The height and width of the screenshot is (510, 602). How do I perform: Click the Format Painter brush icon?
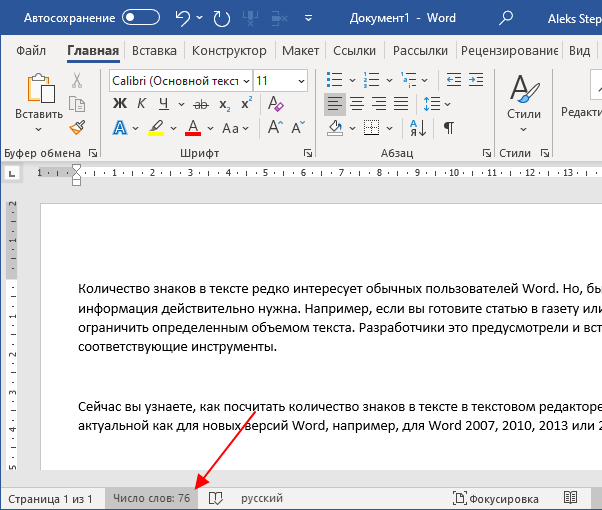pyautogui.click(x=77, y=128)
